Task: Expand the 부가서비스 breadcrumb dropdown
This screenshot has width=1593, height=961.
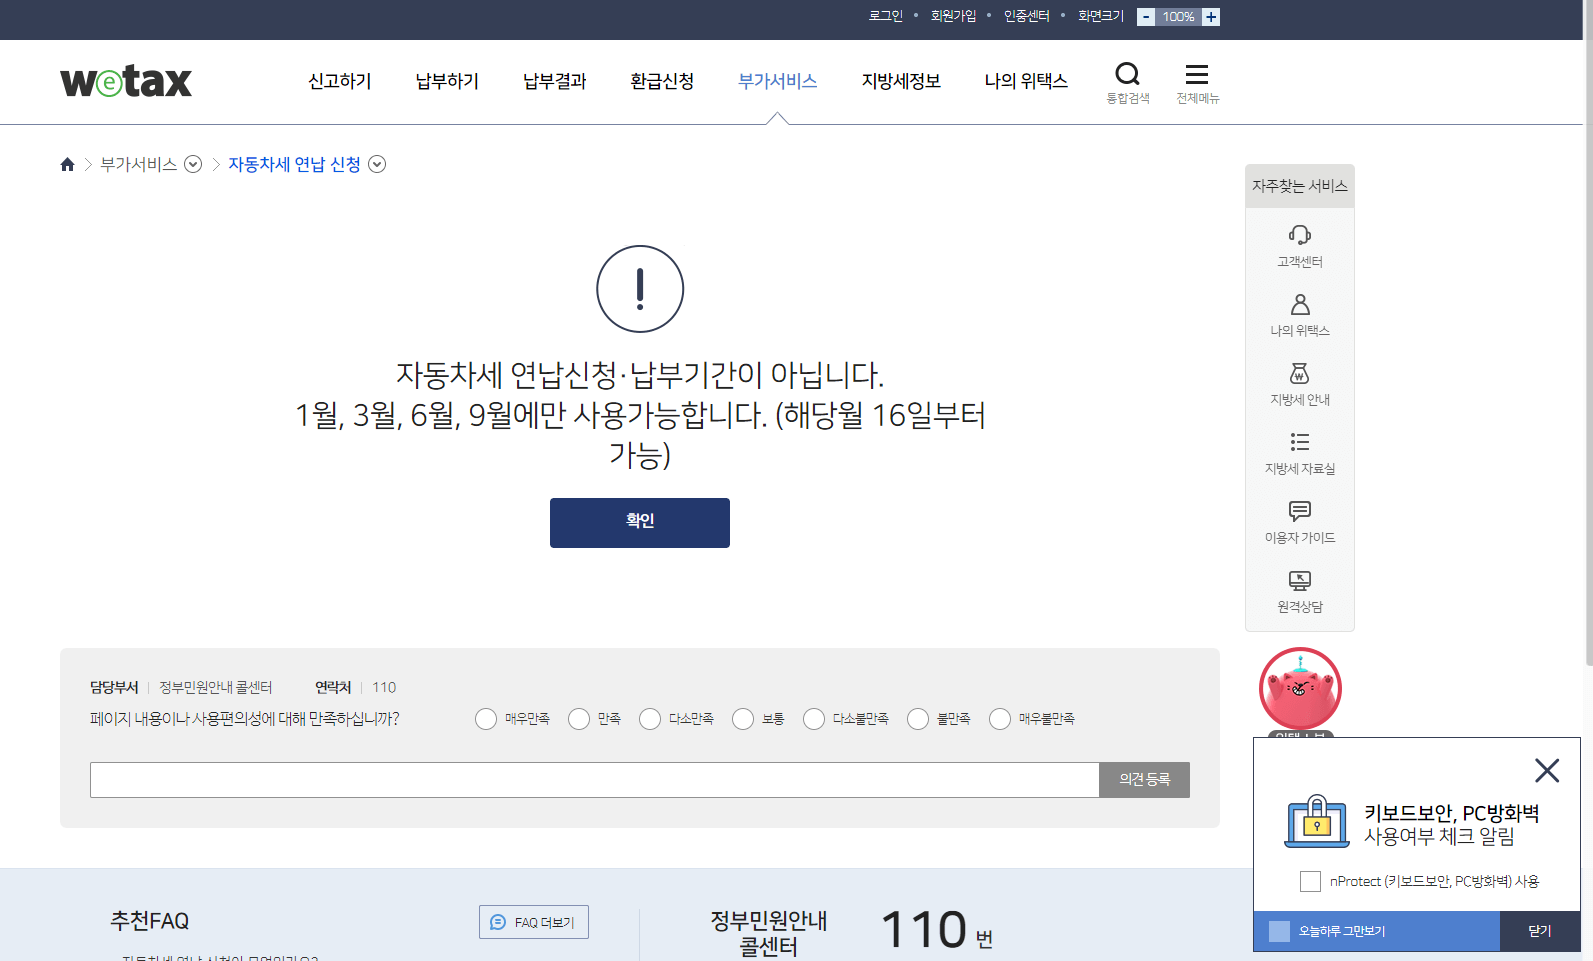Action: point(193,164)
